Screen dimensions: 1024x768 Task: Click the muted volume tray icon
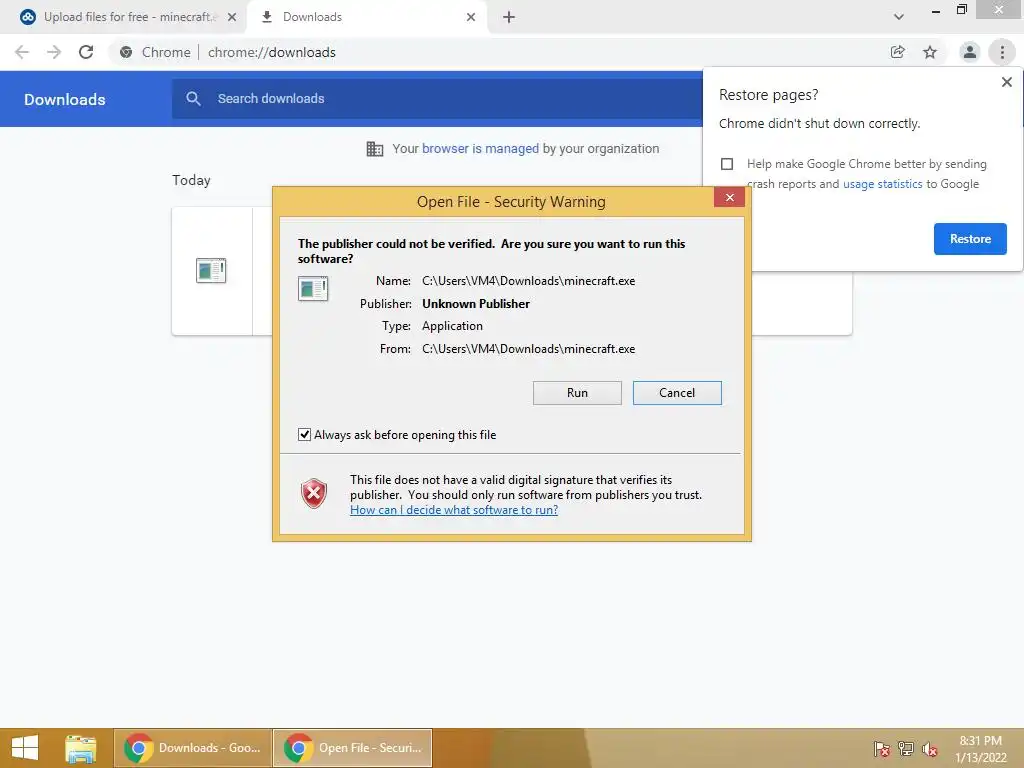(930, 749)
